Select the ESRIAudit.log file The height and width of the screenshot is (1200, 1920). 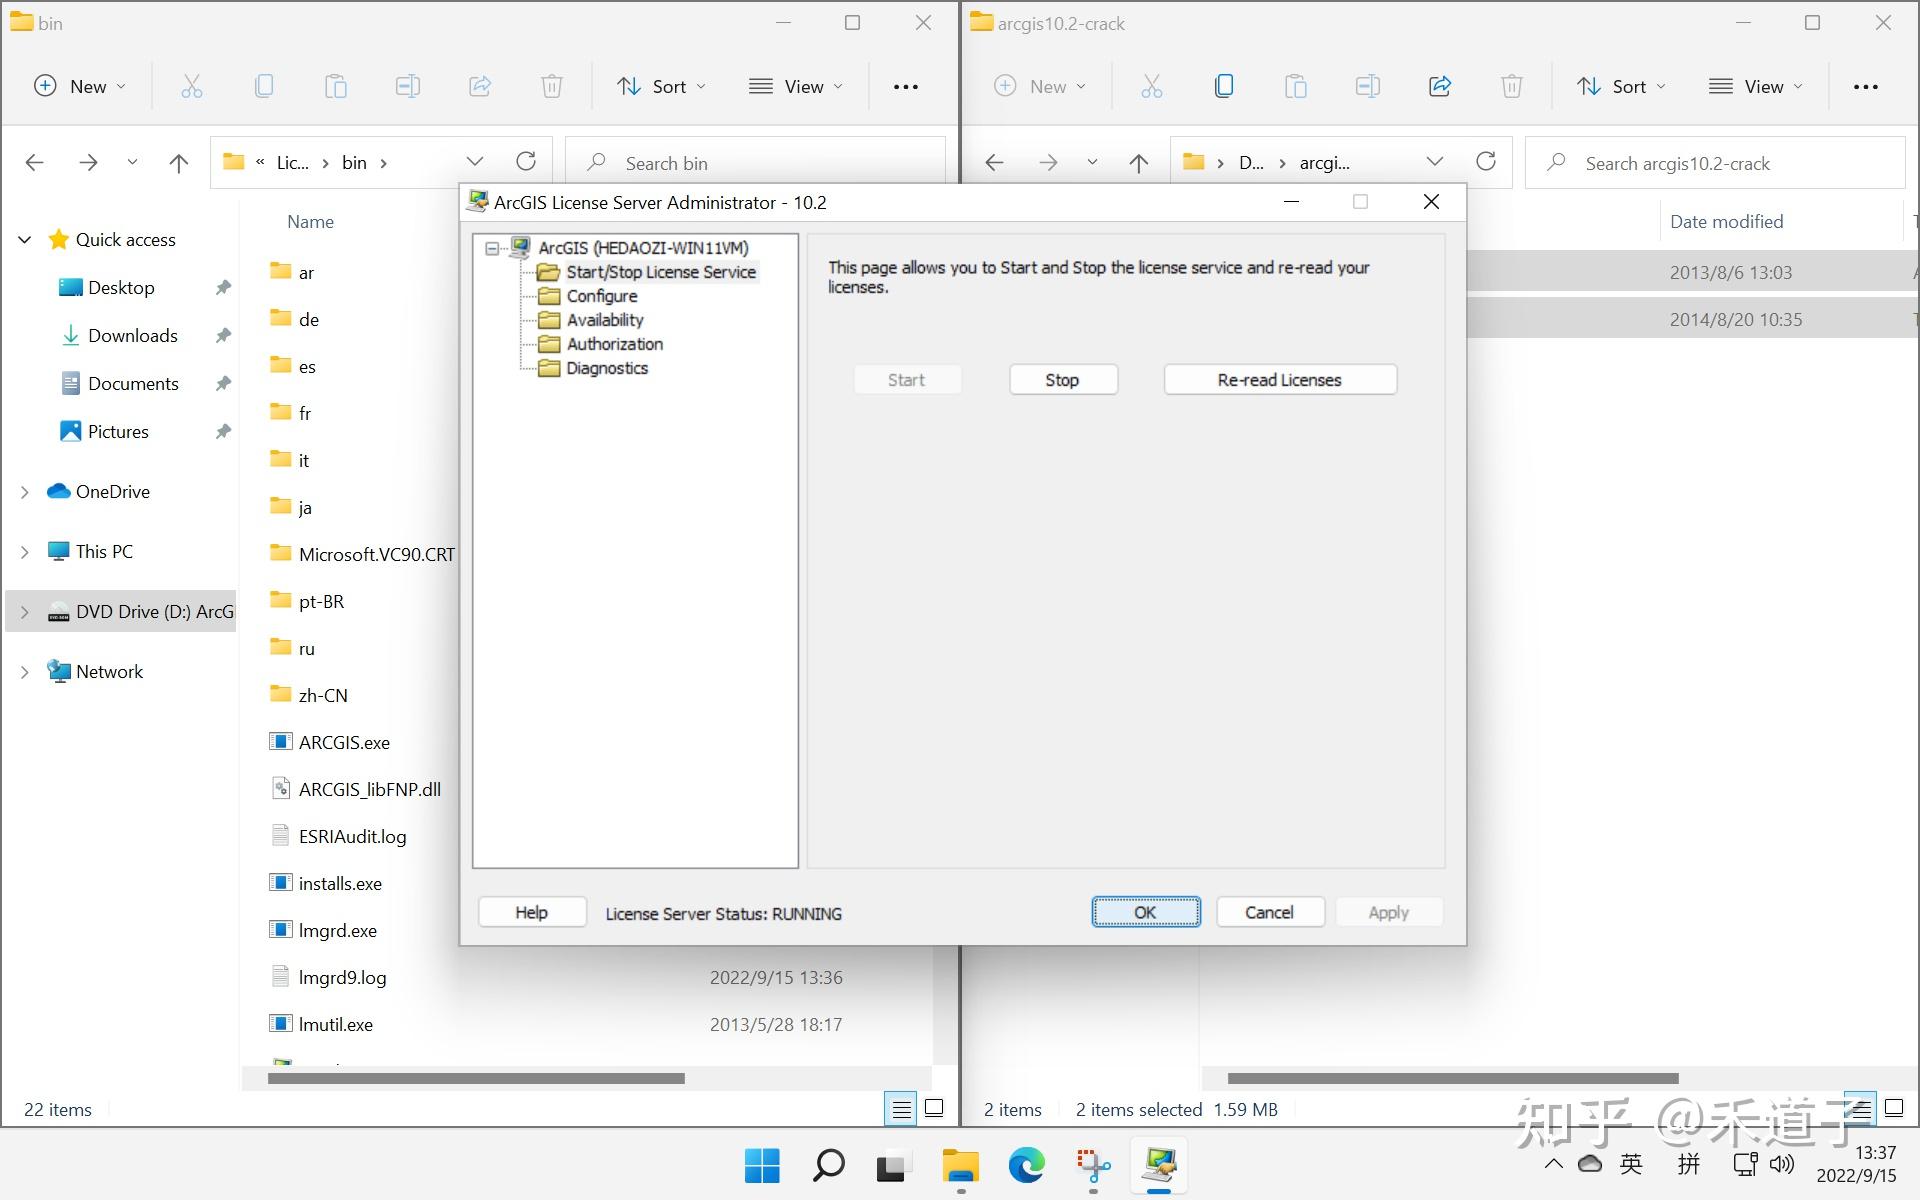[x=352, y=836]
